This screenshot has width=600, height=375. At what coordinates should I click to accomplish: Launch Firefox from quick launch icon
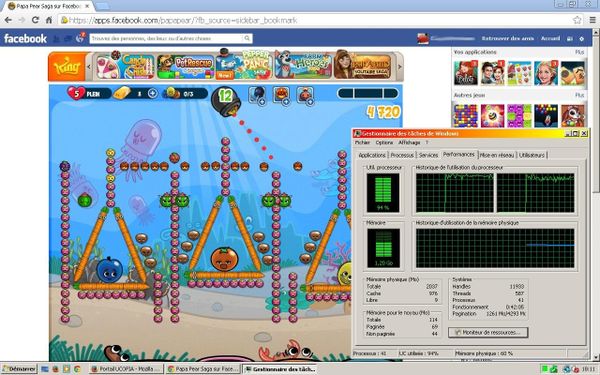click(x=56, y=369)
